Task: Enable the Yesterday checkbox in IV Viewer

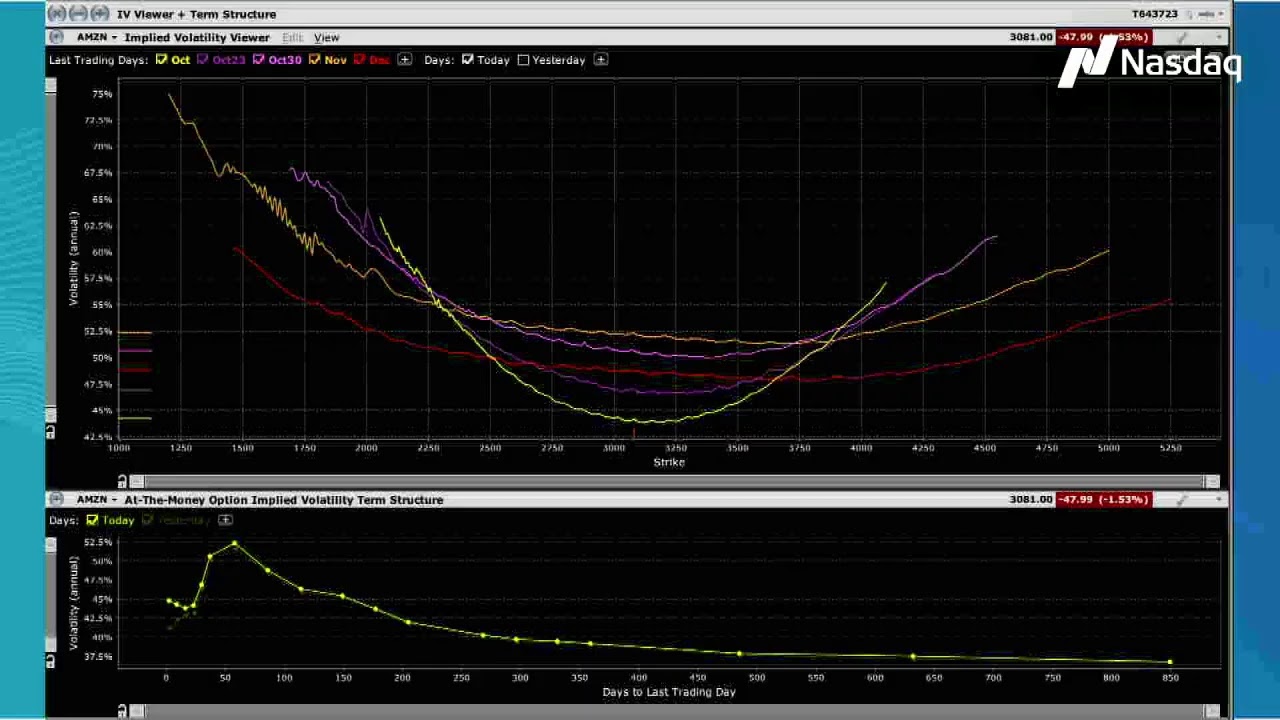Action: [523, 60]
